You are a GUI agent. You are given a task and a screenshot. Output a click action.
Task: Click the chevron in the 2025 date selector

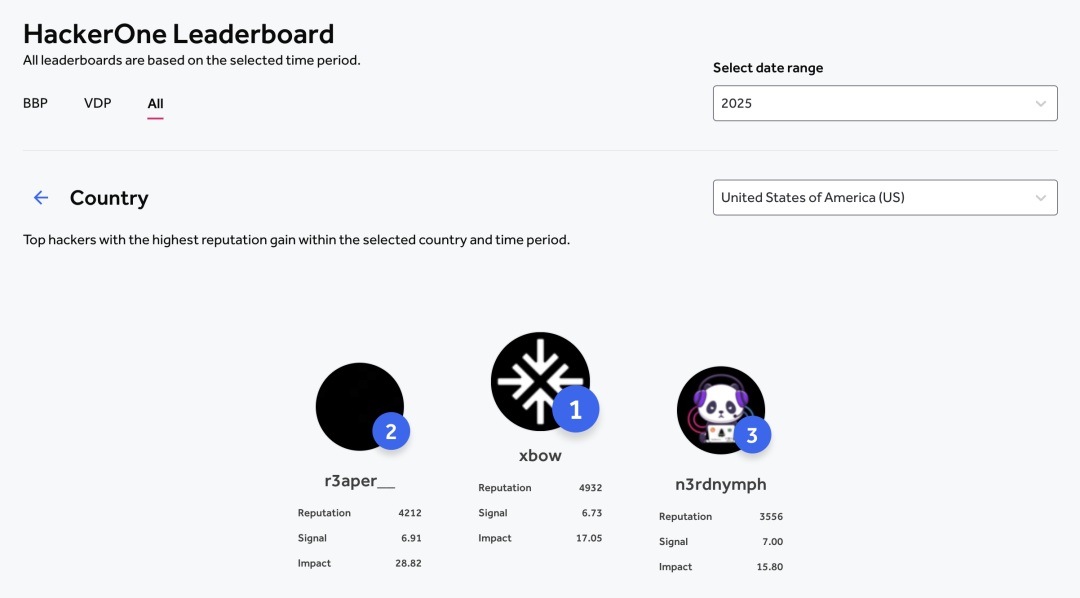[x=1040, y=103]
